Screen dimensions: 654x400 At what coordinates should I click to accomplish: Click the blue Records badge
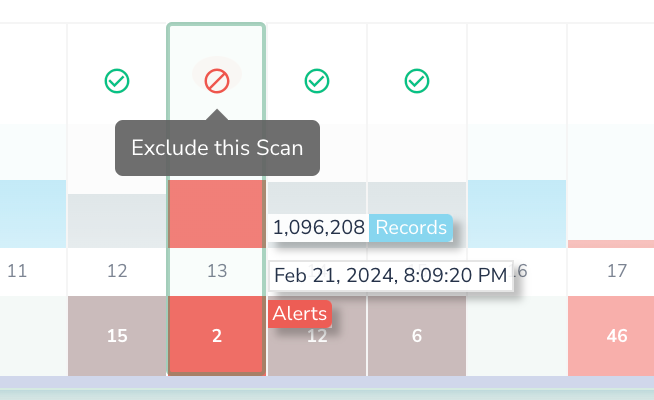coord(411,228)
